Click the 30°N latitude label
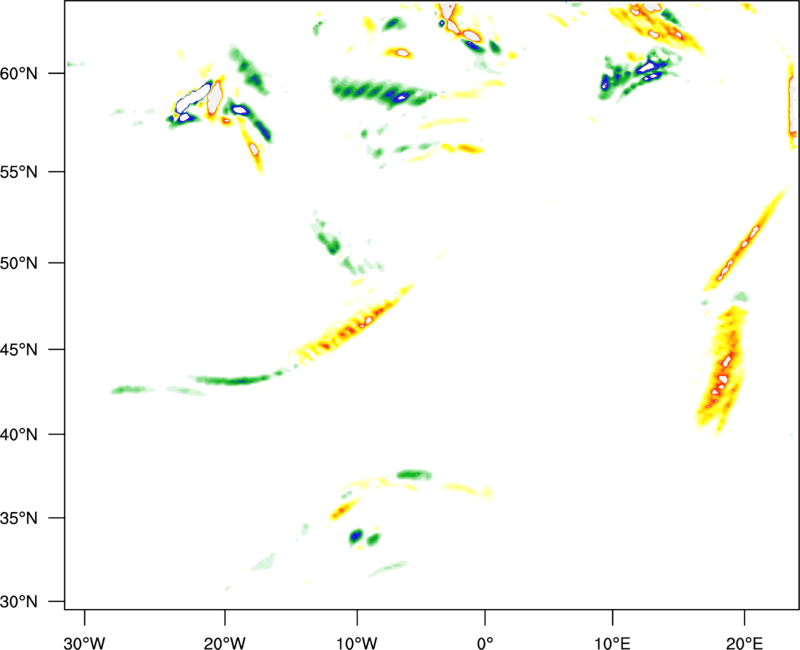 coord(18,601)
